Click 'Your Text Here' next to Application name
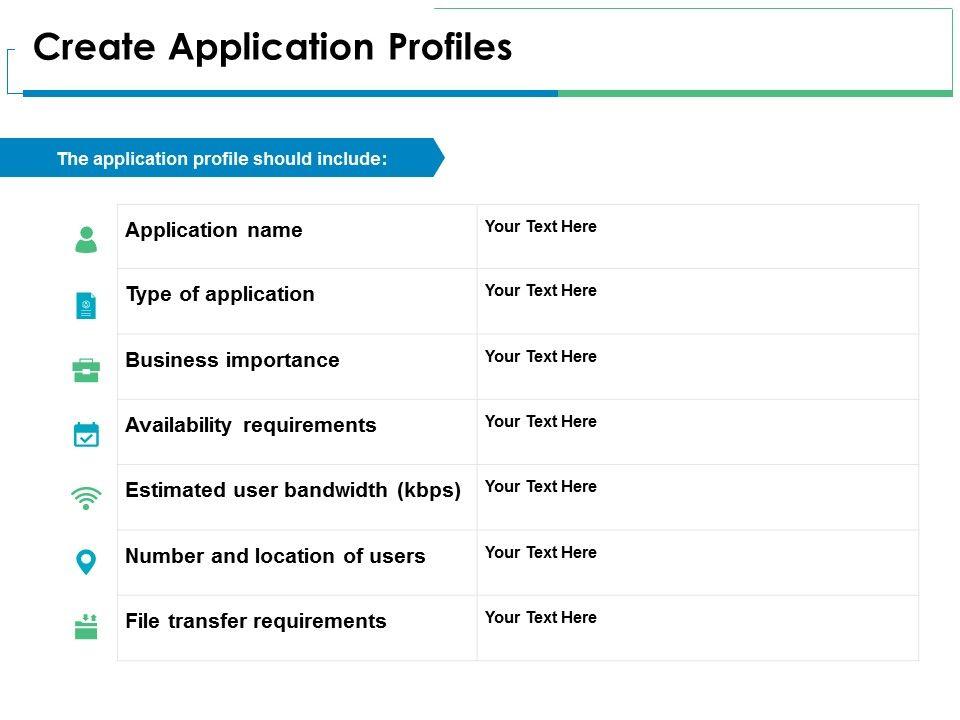The image size is (960, 720). coord(541,227)
